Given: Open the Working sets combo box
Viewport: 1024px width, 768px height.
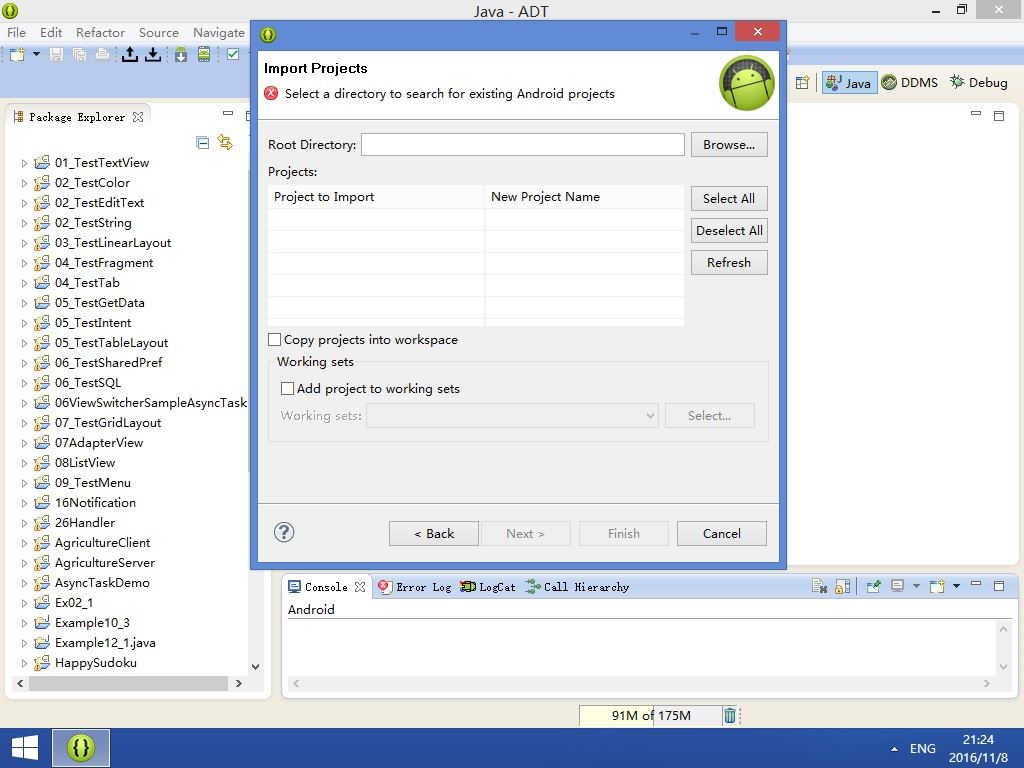Looking at the screenshot, I should pos(512,416).
